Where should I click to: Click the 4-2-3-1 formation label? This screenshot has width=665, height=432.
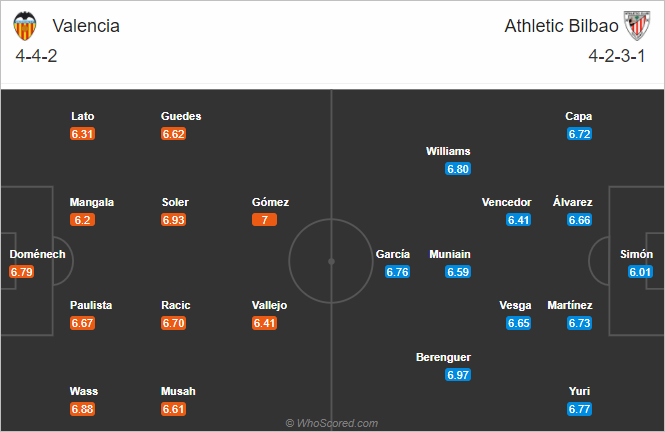(x=617, y=56)
